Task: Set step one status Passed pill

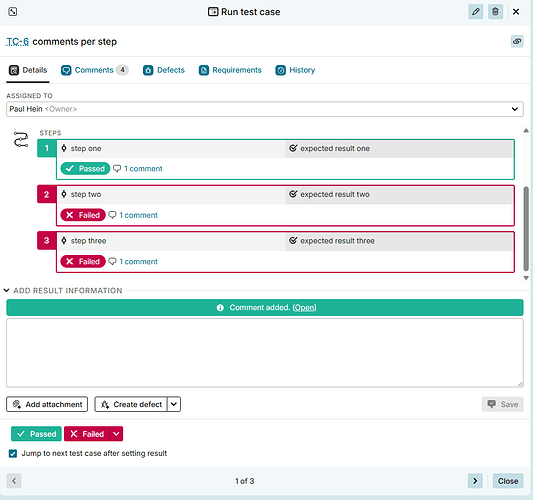Action: pyautogui.click(x=85, y=169)
